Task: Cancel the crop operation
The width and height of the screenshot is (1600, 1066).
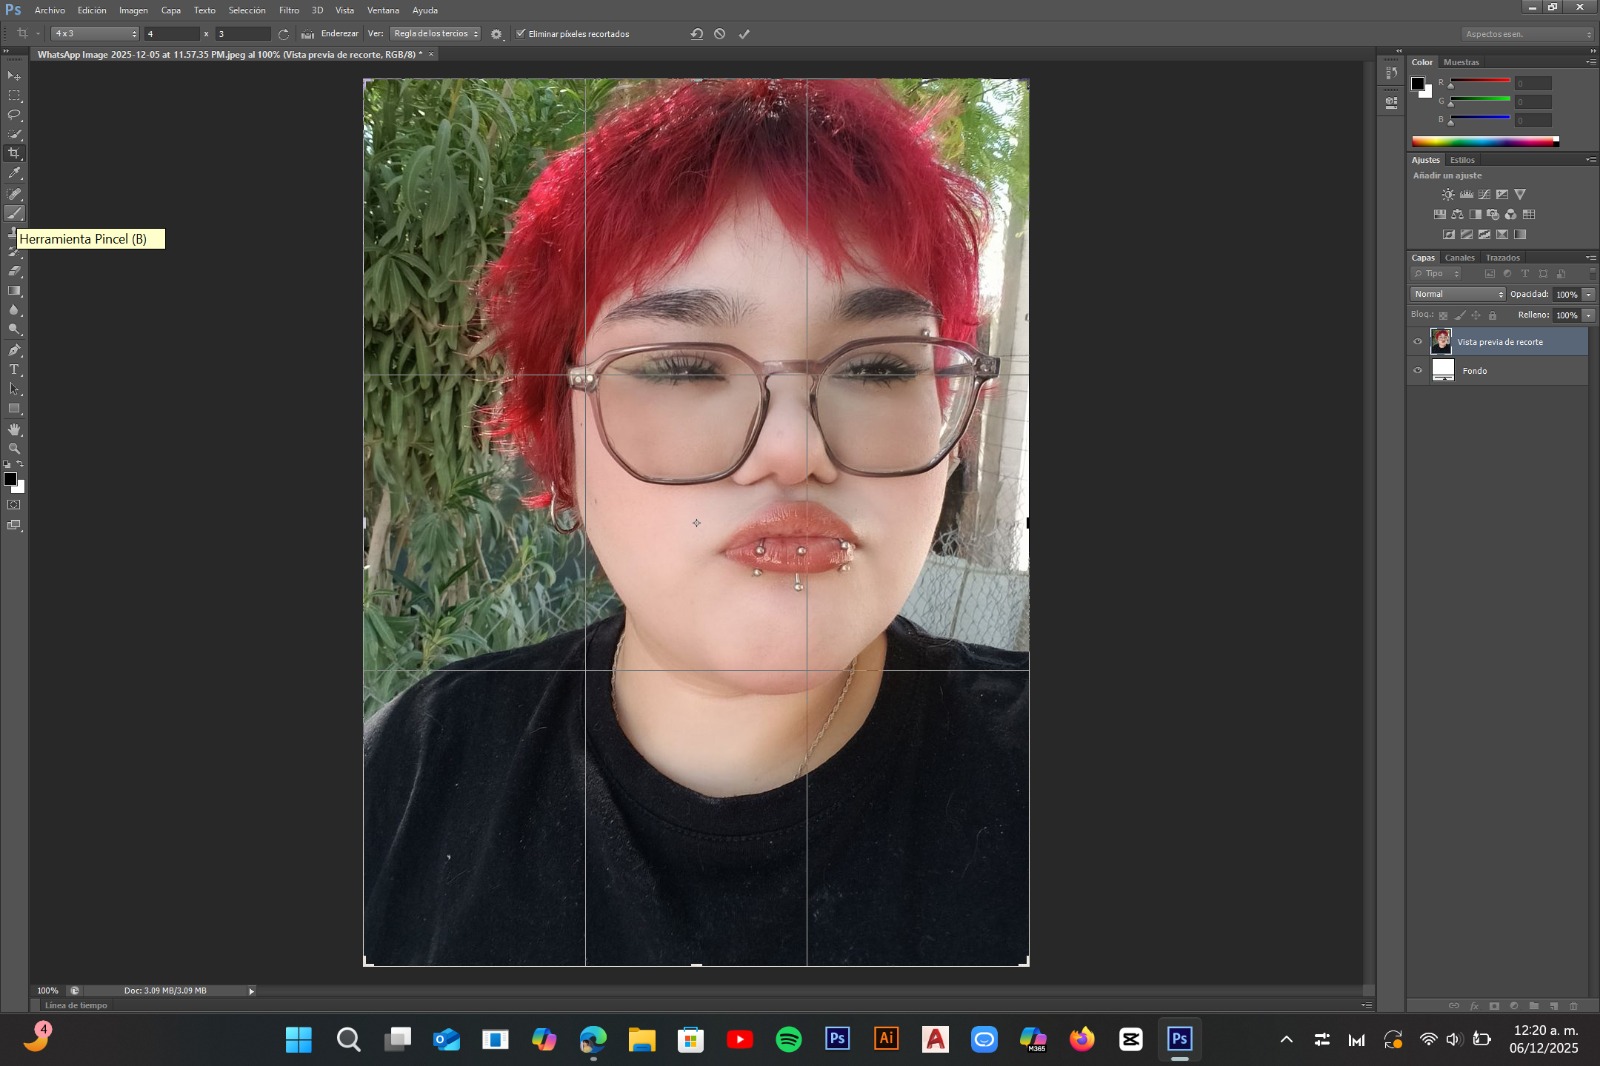Action: pos(720,34)
